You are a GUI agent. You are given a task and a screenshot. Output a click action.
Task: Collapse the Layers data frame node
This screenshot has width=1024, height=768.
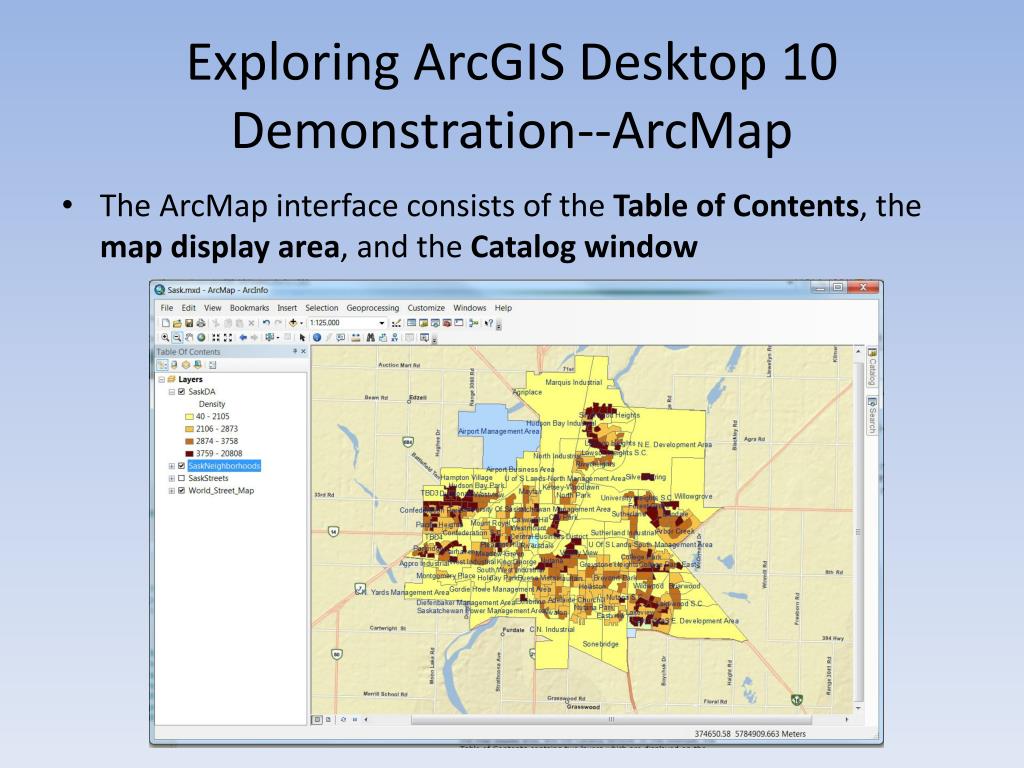(x=161, y=379)
